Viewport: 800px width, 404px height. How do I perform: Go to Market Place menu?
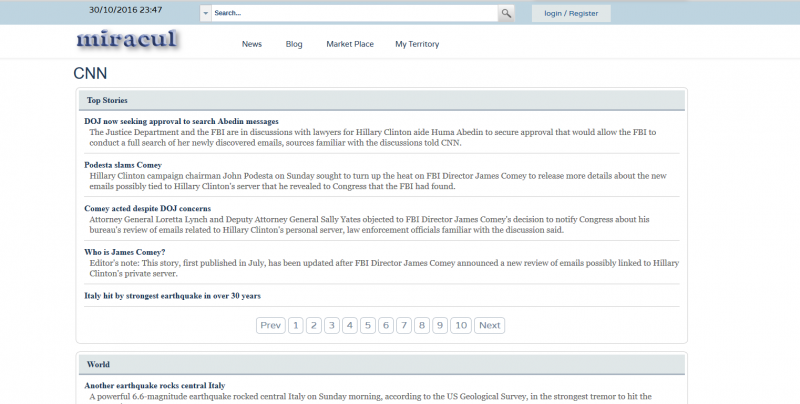click(350, 44)
